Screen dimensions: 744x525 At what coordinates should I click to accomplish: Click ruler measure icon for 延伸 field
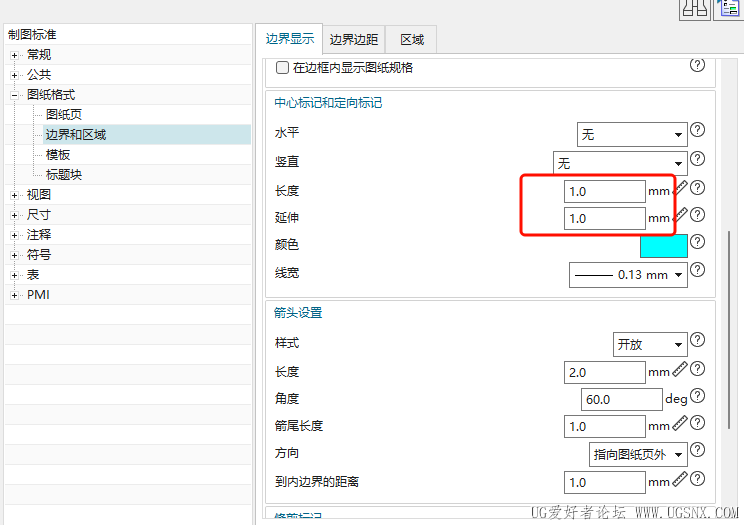tap(680, 215)
